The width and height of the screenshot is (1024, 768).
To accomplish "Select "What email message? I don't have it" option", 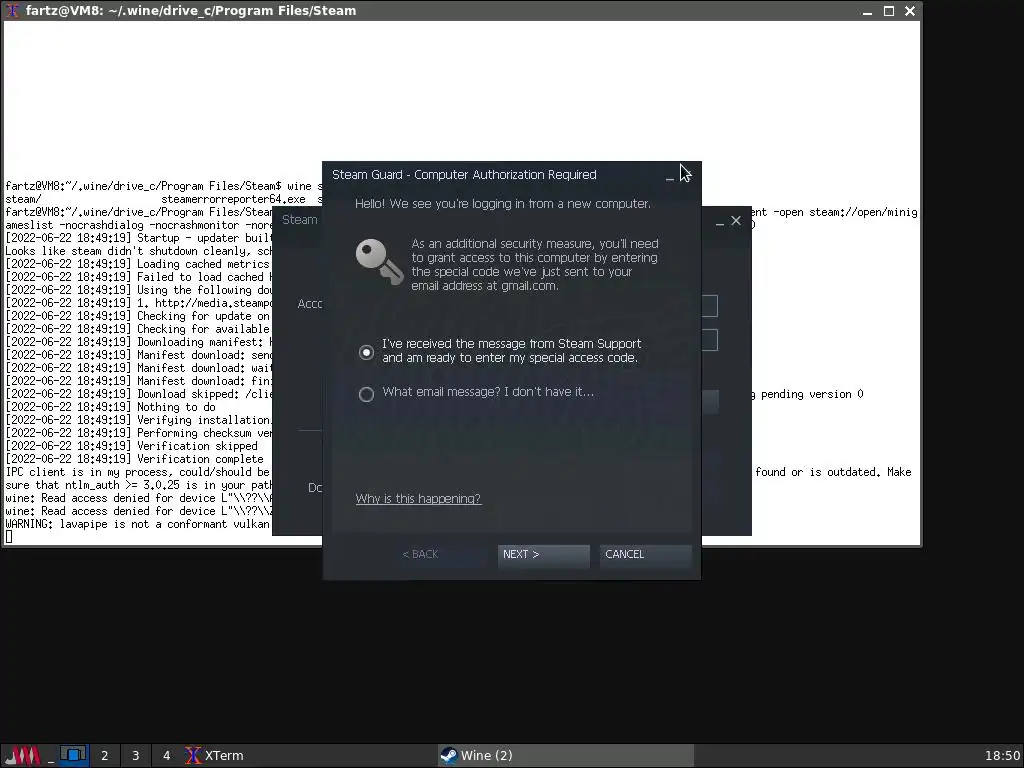I will pos(366,394).
